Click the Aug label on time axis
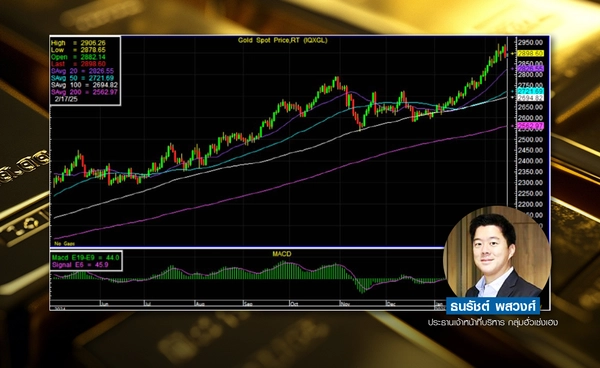This screenshot has width=600, height=368. pyautogui.click(x=199, y=304)
